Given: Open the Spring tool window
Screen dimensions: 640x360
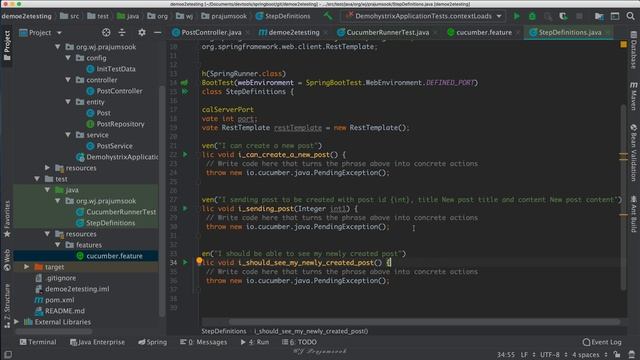Looking at the screenshot, I should click(x=152, y=342).
